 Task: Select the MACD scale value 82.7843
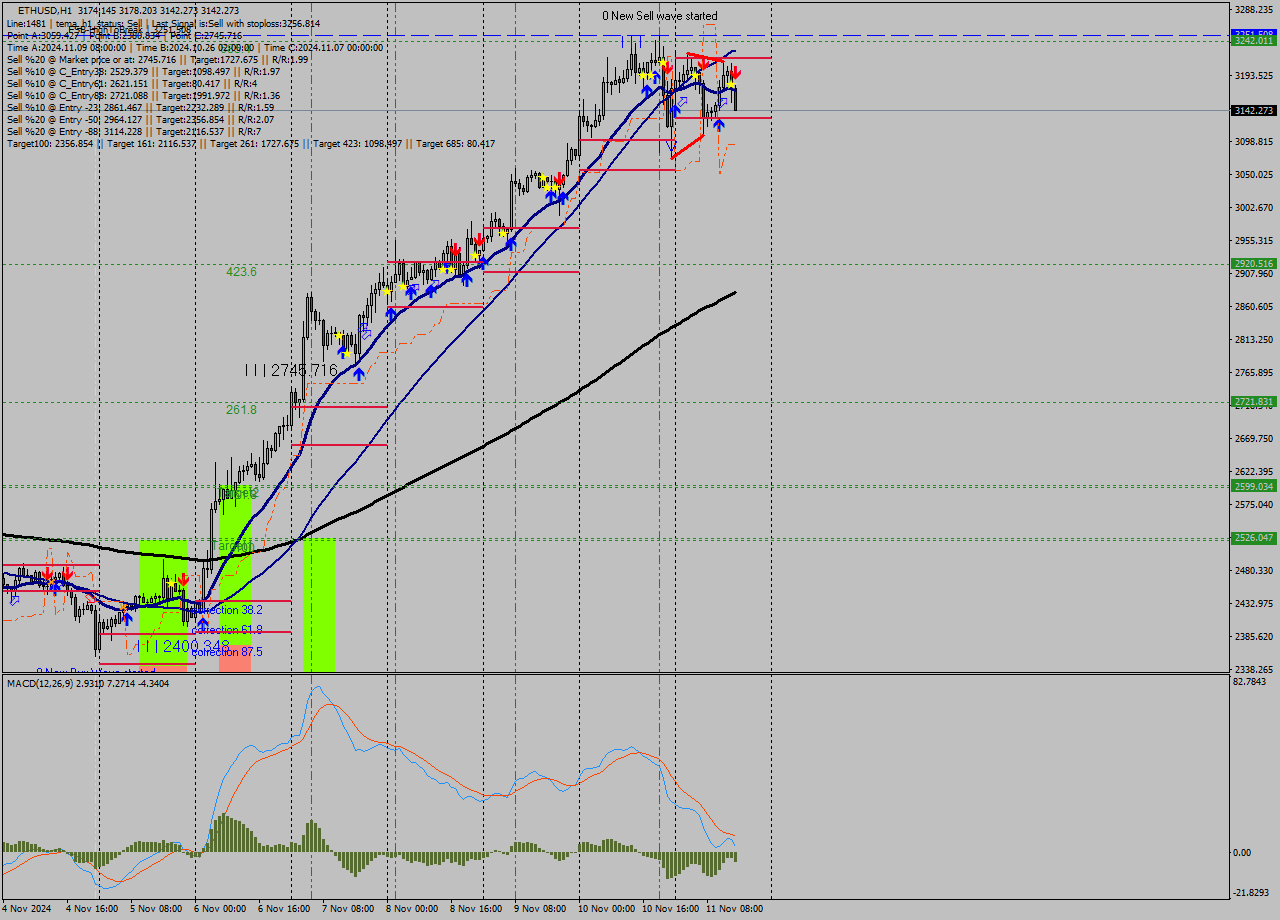tap(1250, 682)
